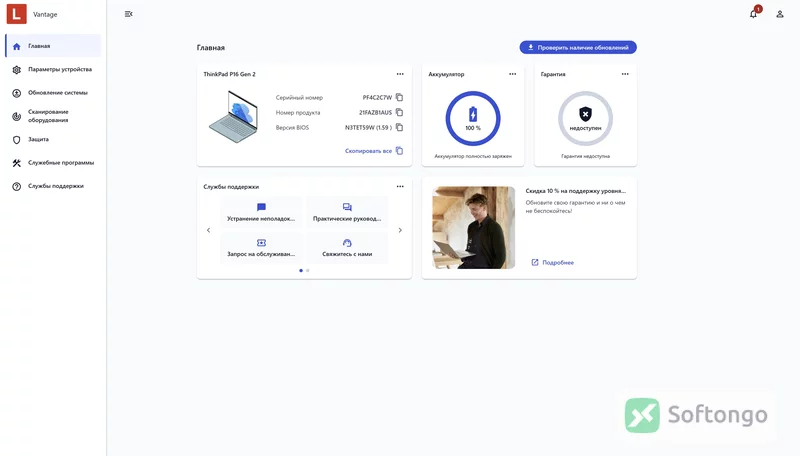Click the laptop illustration image

click(x=234, y=117)
